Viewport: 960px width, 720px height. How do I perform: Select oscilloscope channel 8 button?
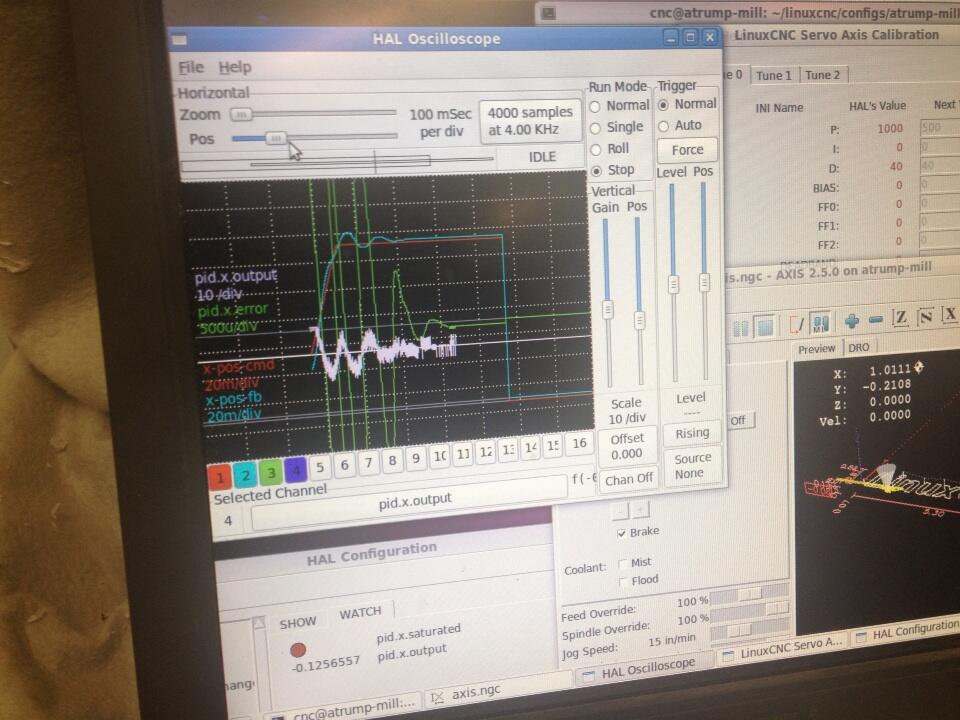392,460
